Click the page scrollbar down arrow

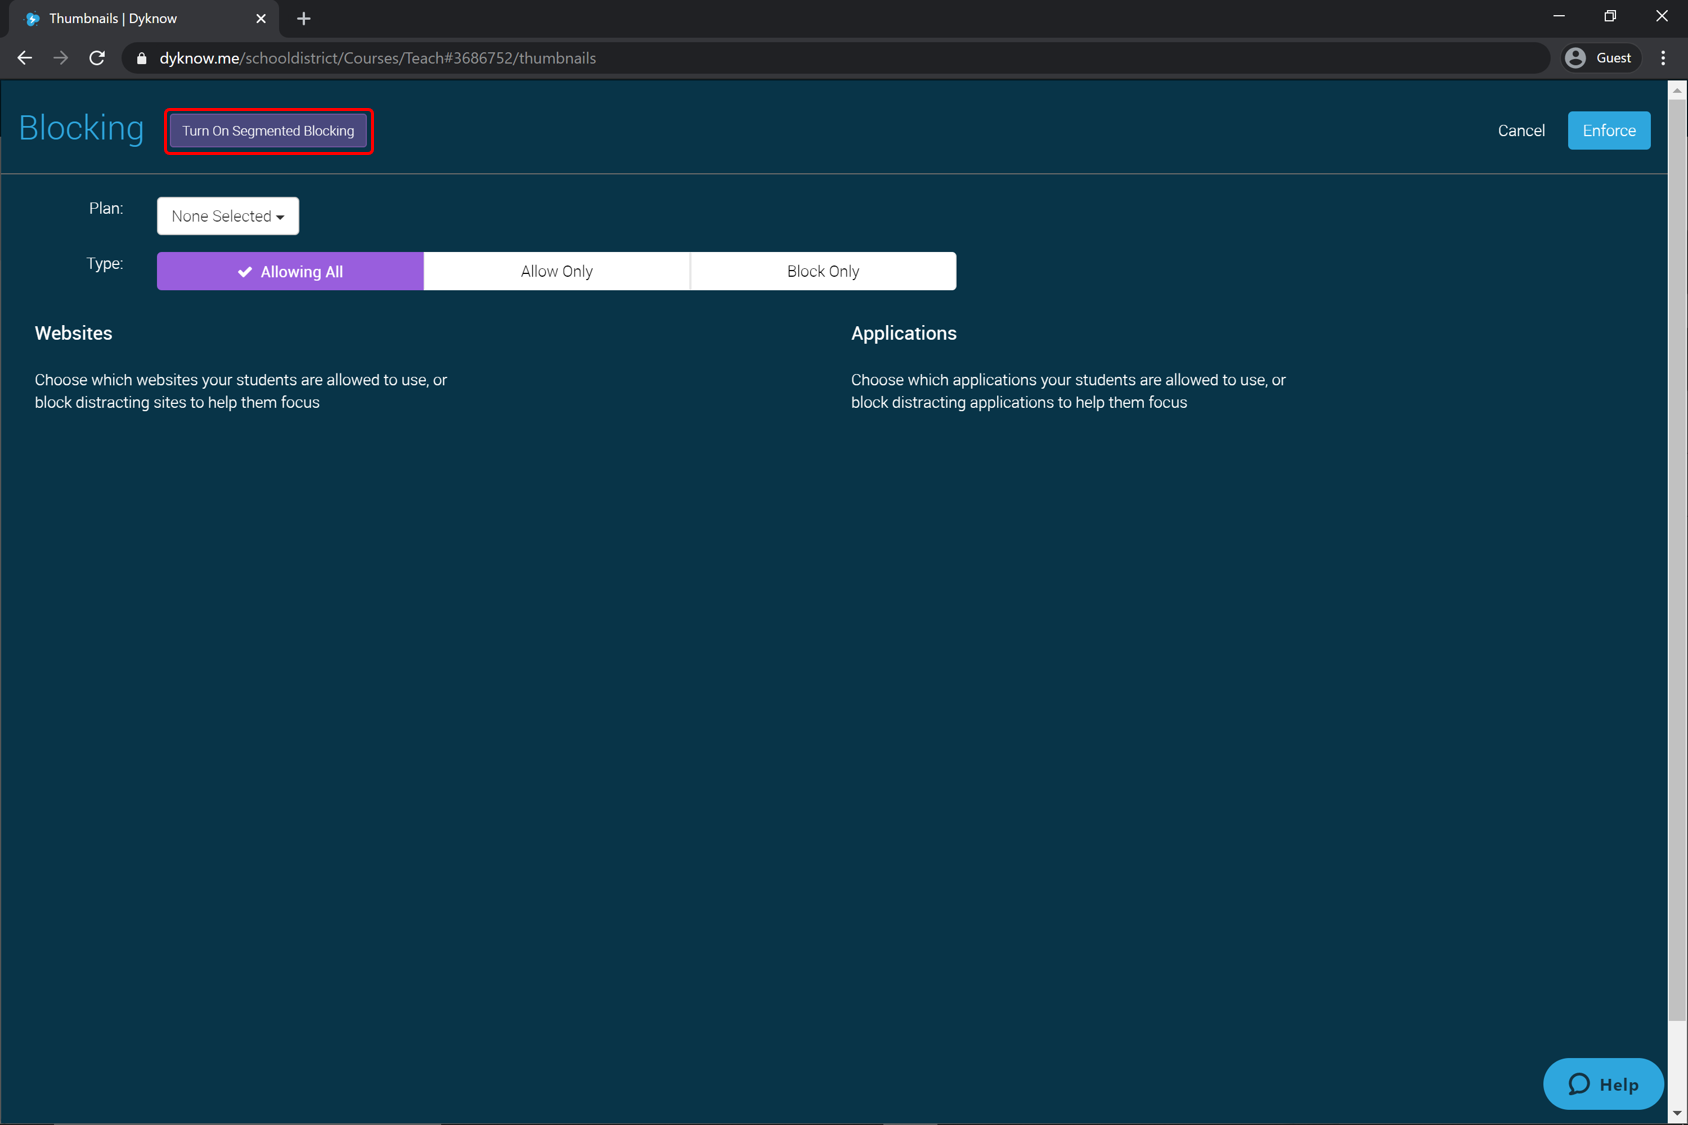1677,1113
